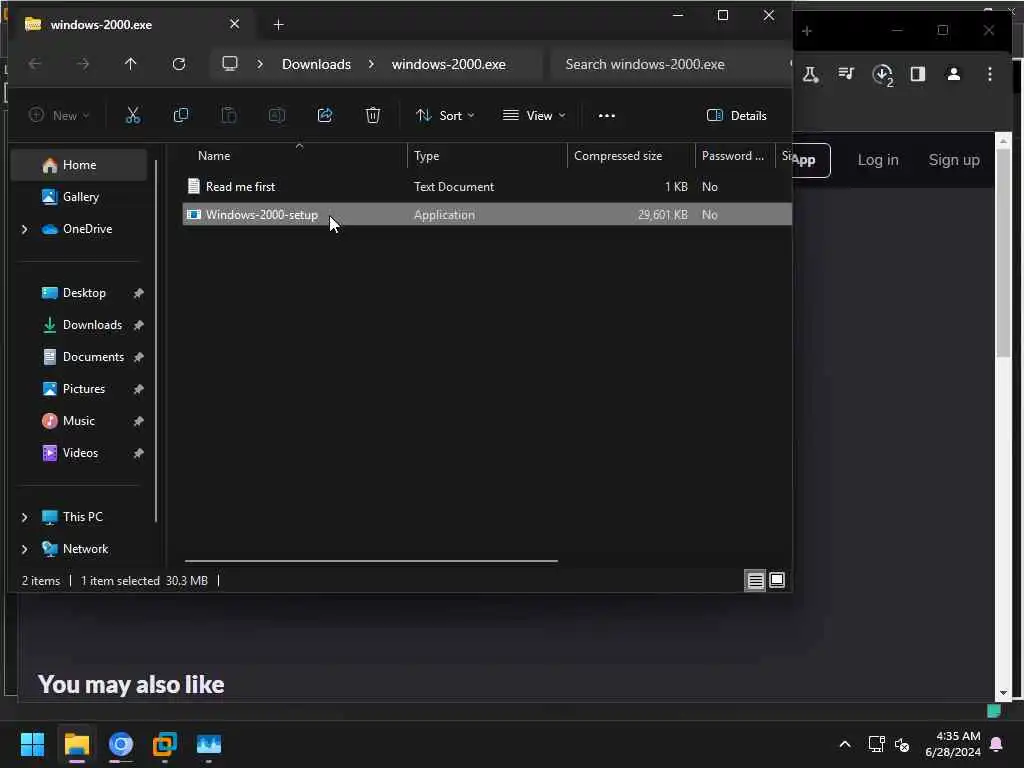The width and height of the screenshot is (1024, 768).
Task: Go up one folder level arrow
Action: (131, 64)
